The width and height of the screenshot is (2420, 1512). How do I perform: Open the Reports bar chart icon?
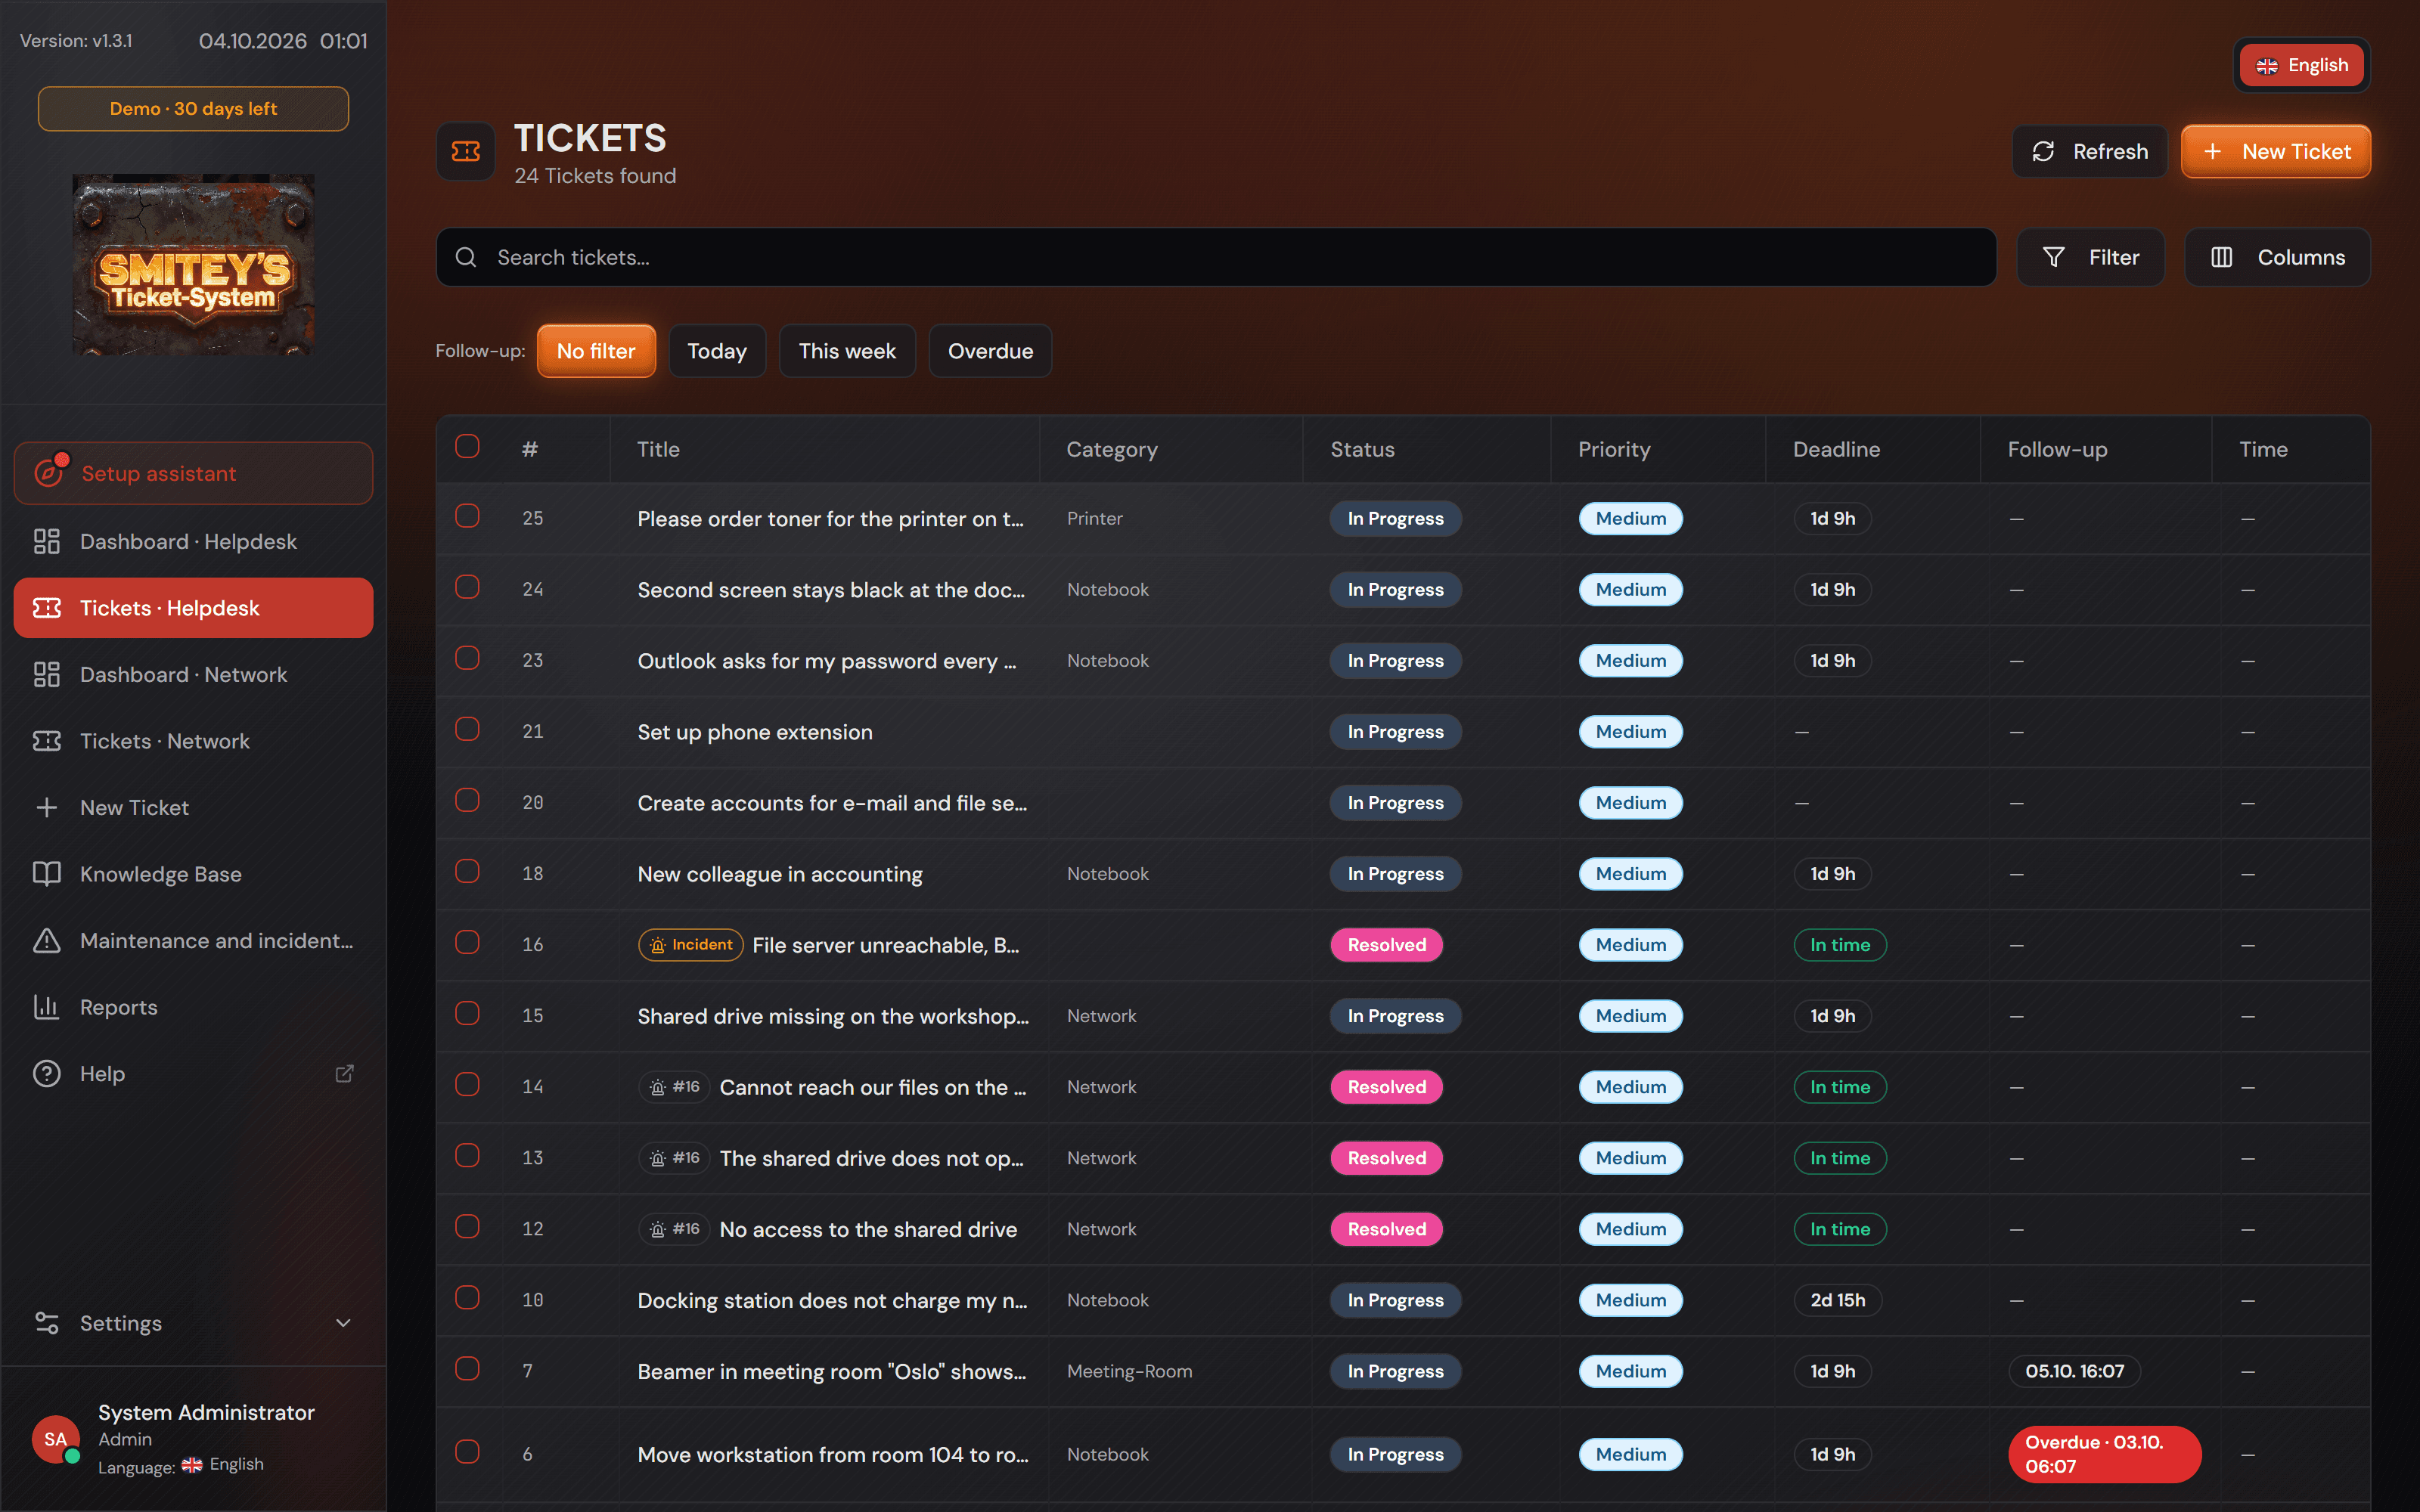tap(47, 1007)
